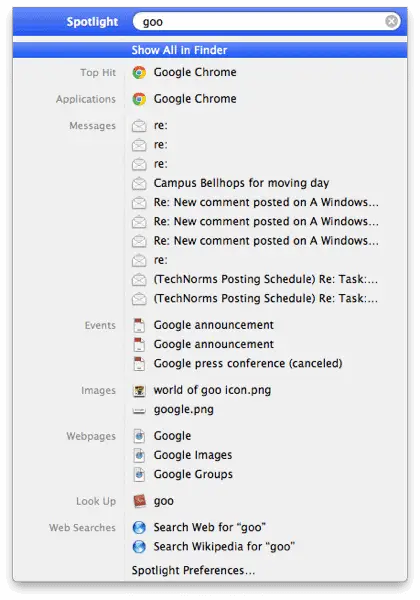This screenshot has height=600, width=420.
Task: Open first TechNorms Posting Schedule message
Action: click(x=265, y=279)
